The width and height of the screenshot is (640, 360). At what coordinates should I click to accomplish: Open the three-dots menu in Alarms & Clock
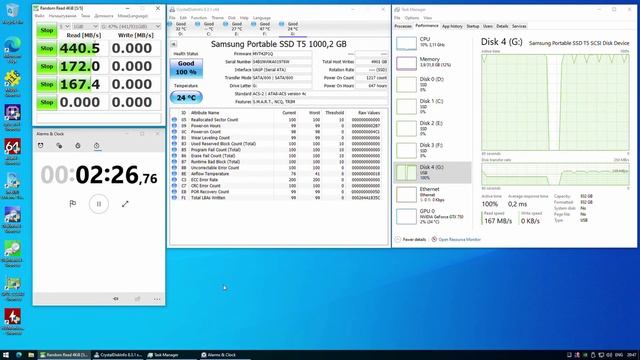(157, 299)
